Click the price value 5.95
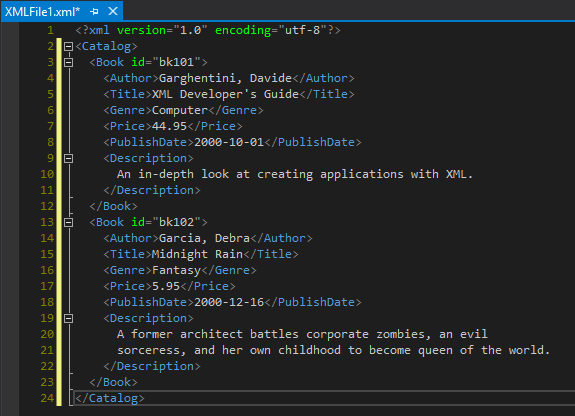This screenshot has width=575, height=416. [x=166, y=286]
